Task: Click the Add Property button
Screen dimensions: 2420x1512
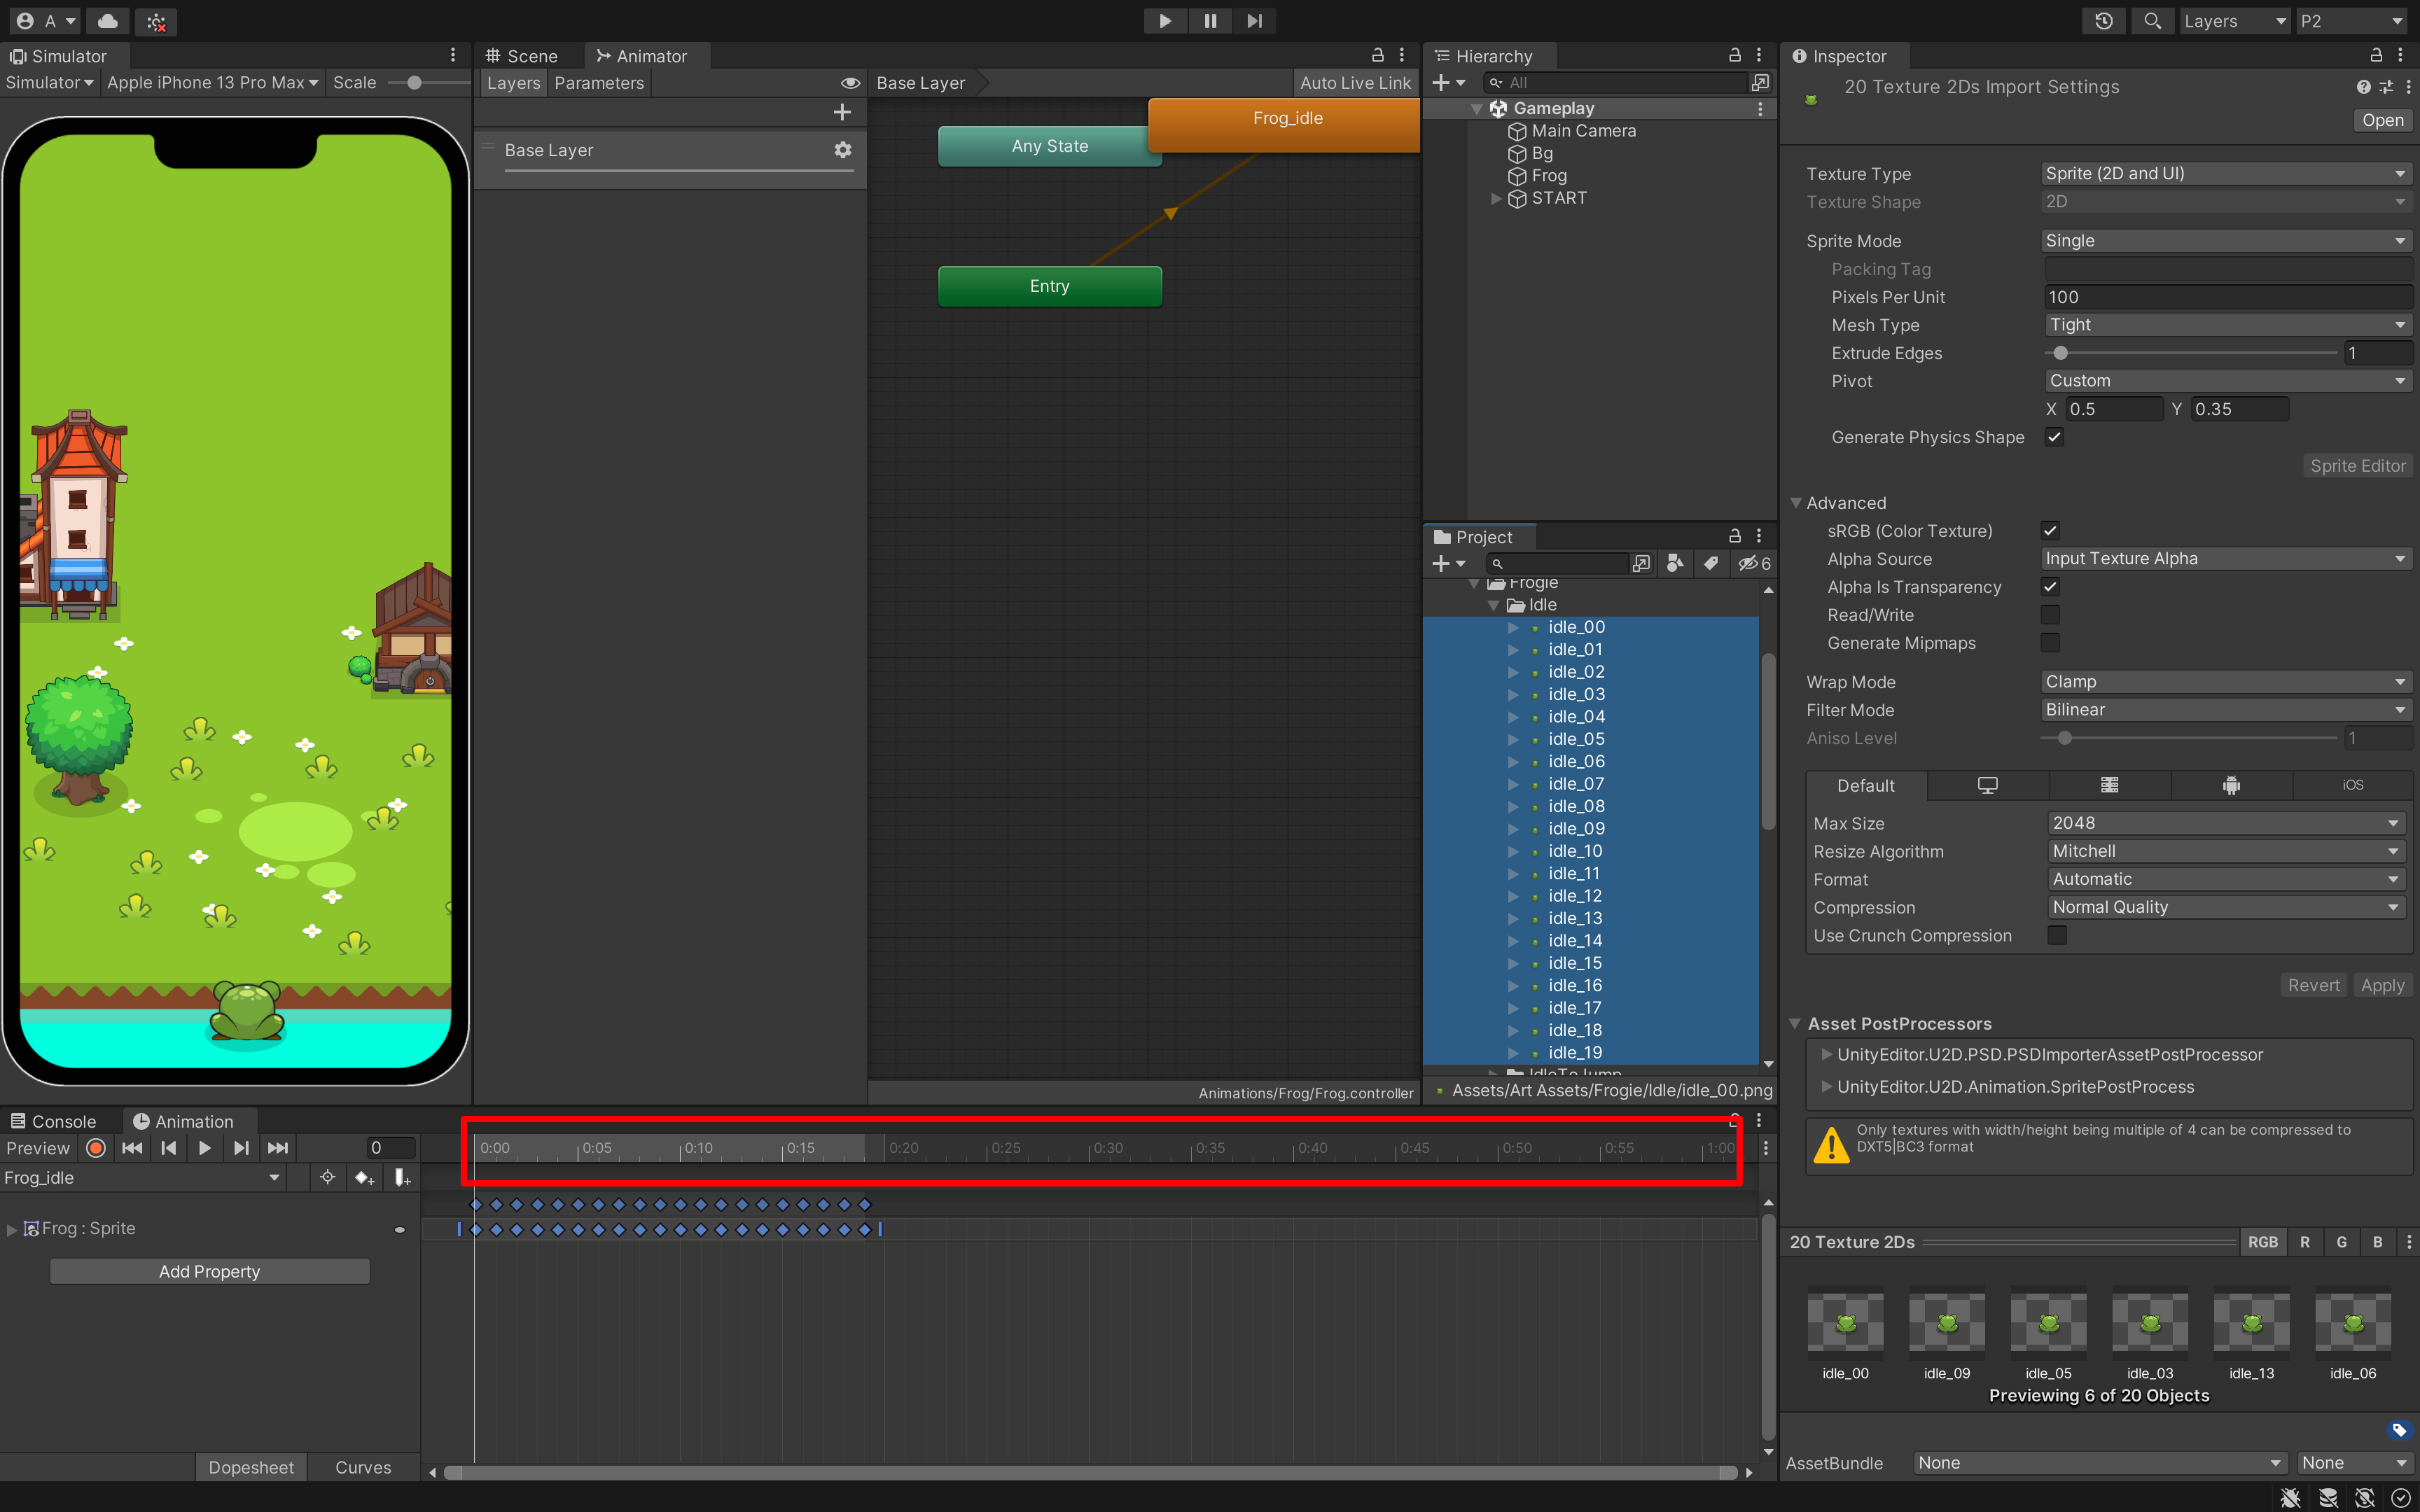Action: [x=210, y=1271]
